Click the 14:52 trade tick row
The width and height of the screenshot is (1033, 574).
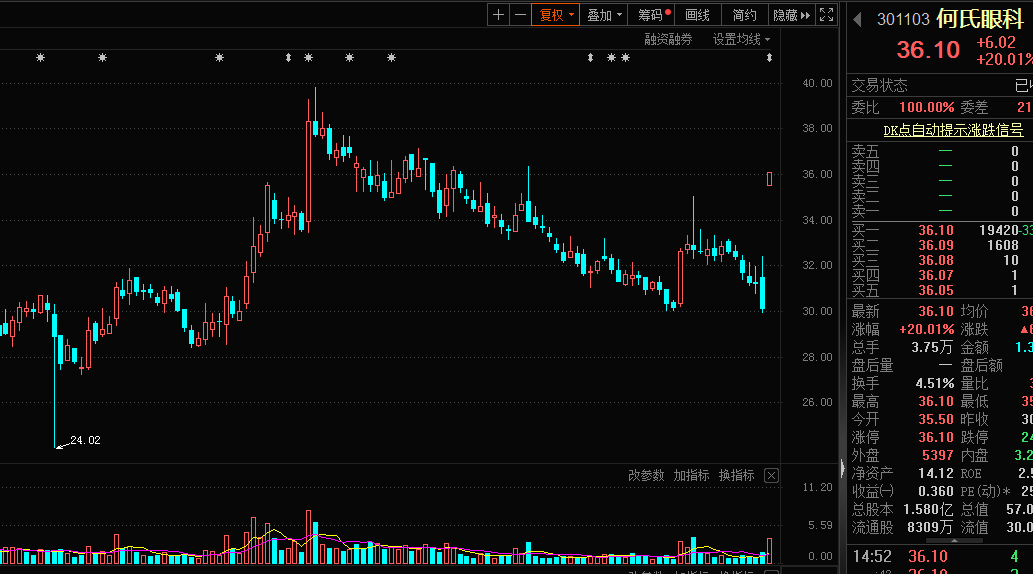point(940,556)
